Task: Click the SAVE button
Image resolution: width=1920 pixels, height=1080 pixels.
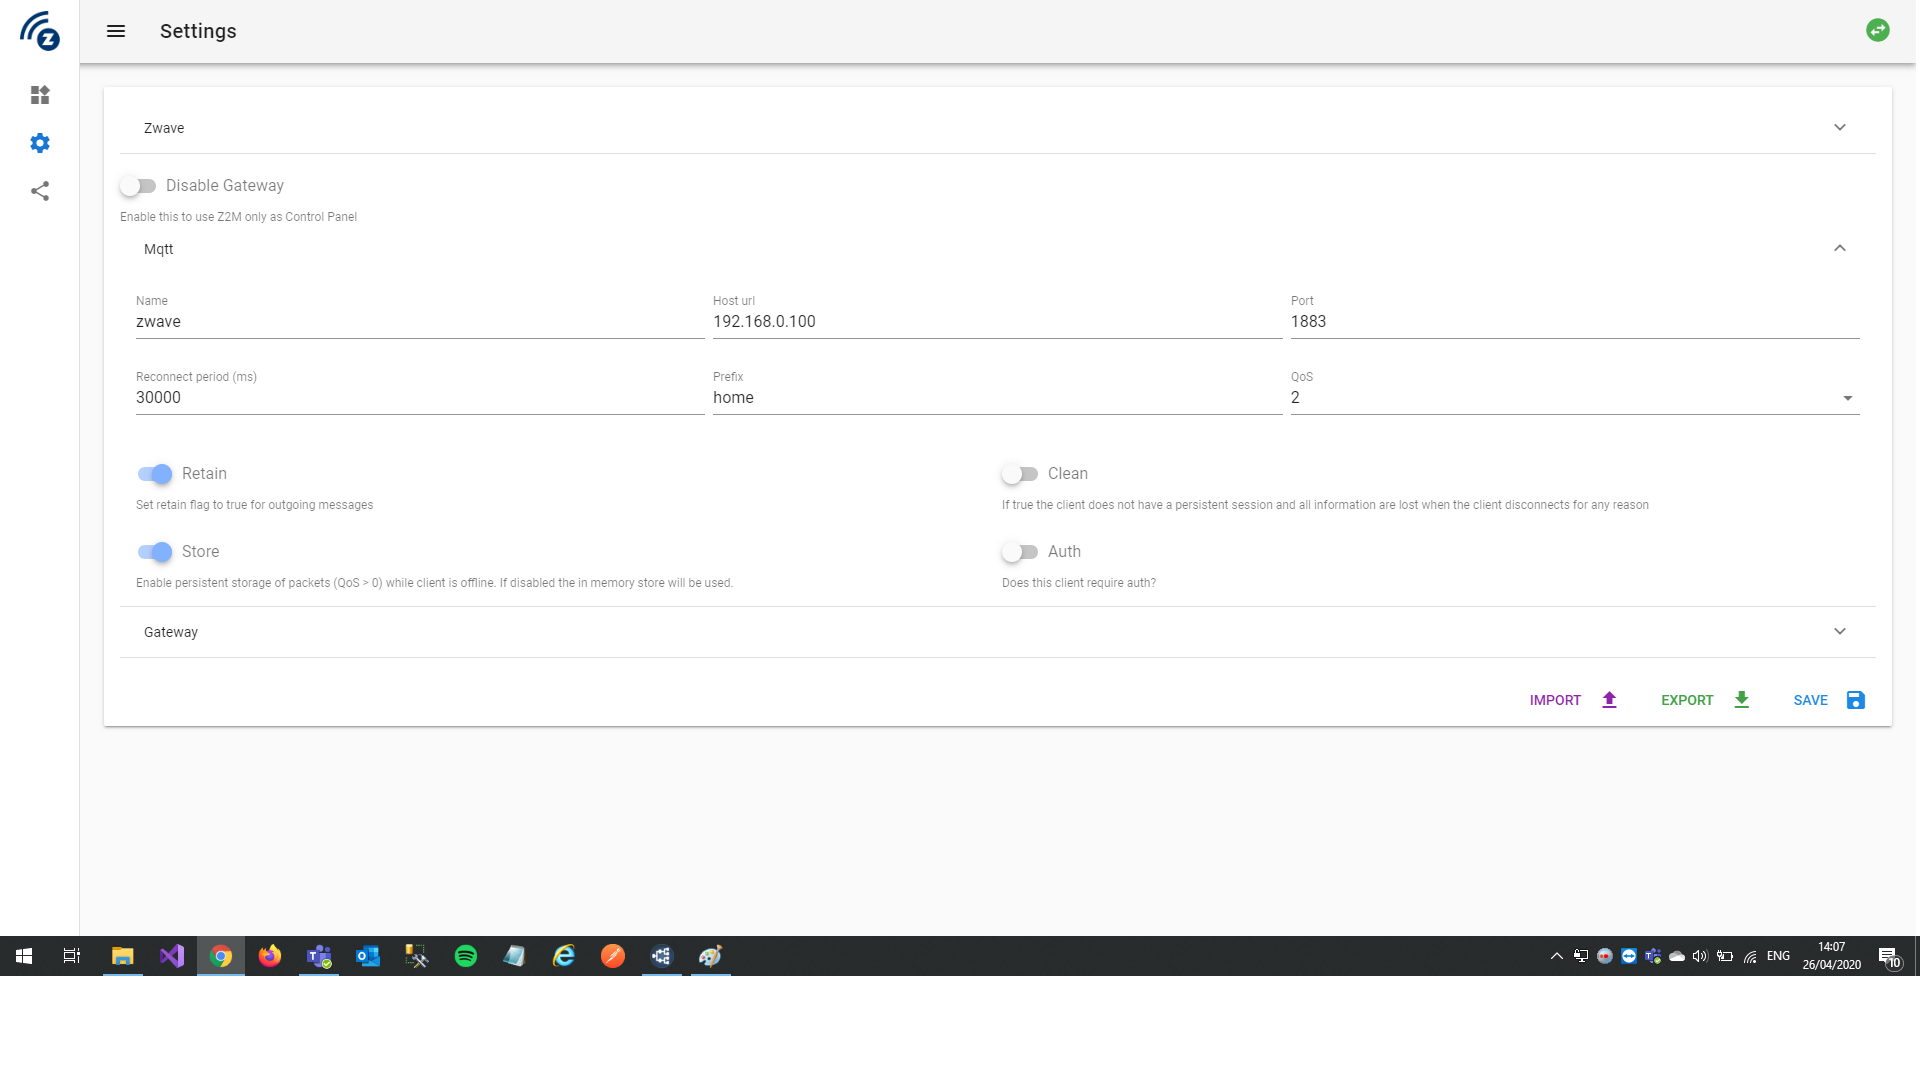Action: [x=1810, y=700]
